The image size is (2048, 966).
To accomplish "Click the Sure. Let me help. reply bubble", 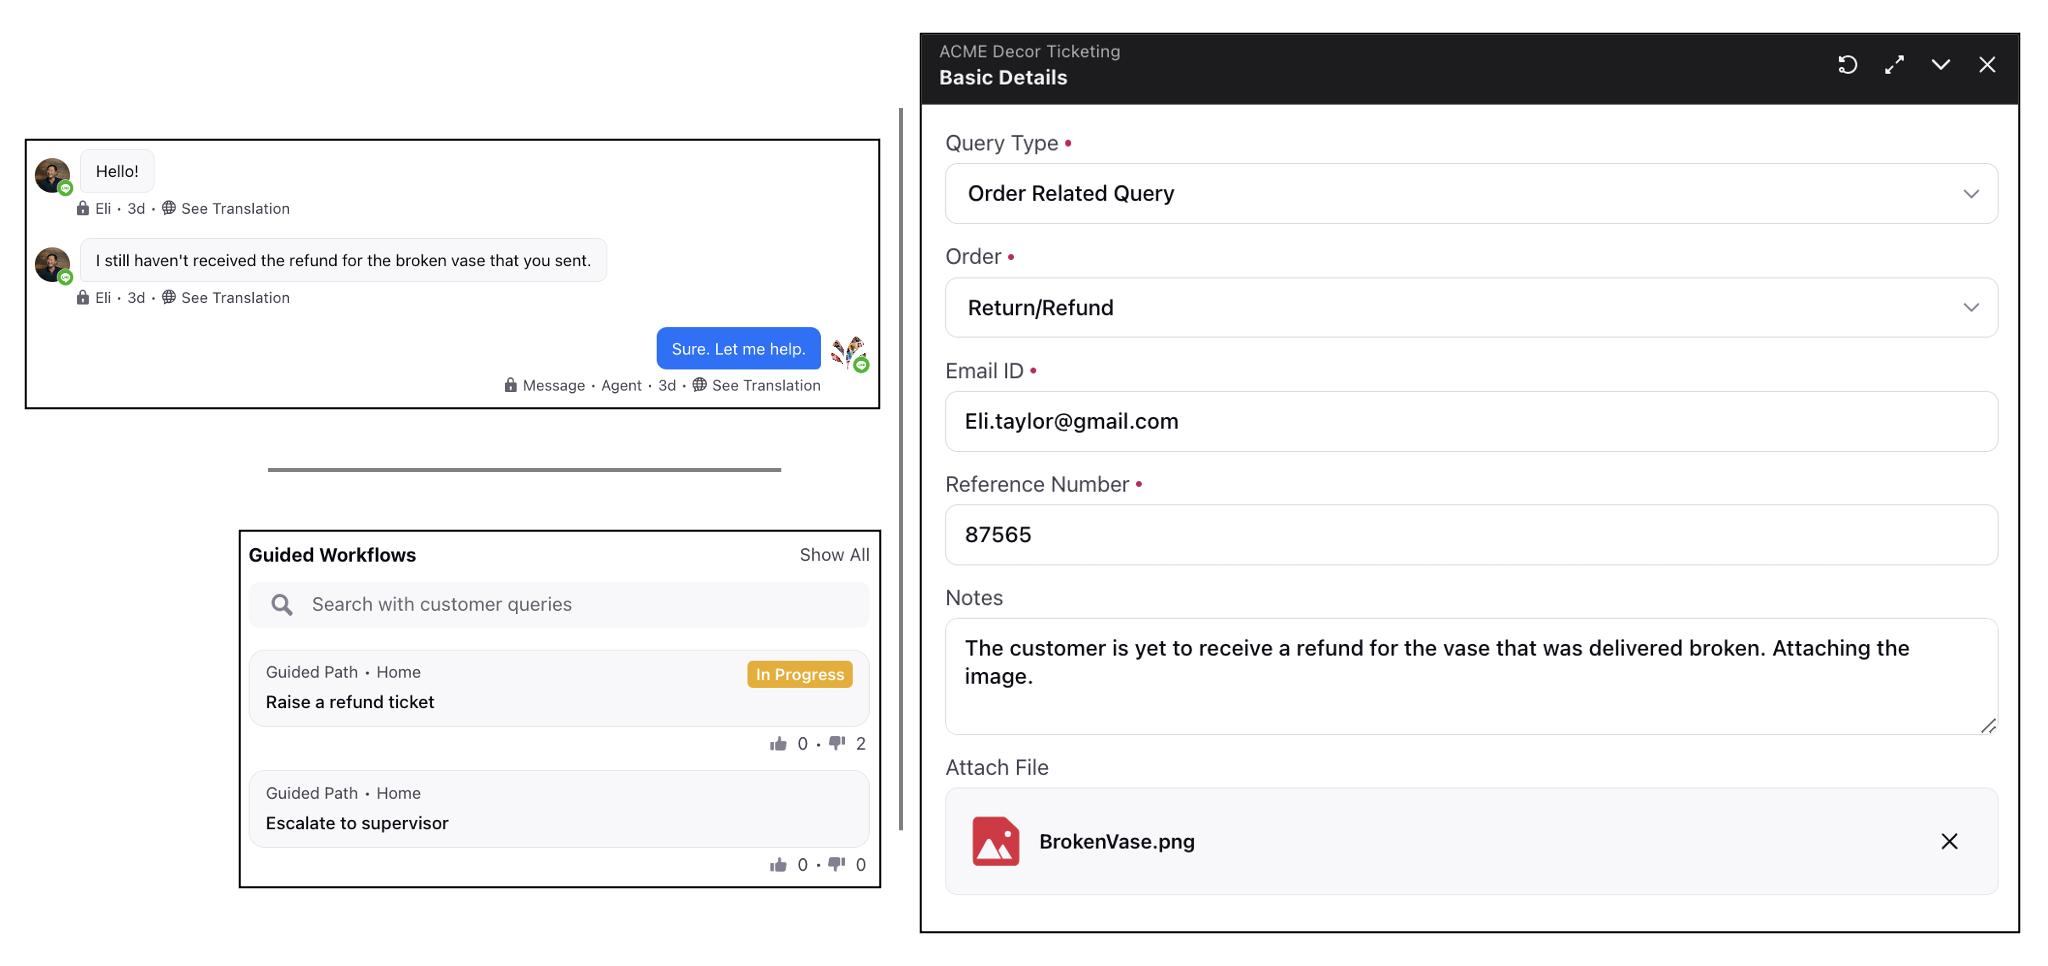I will [739, 349].
